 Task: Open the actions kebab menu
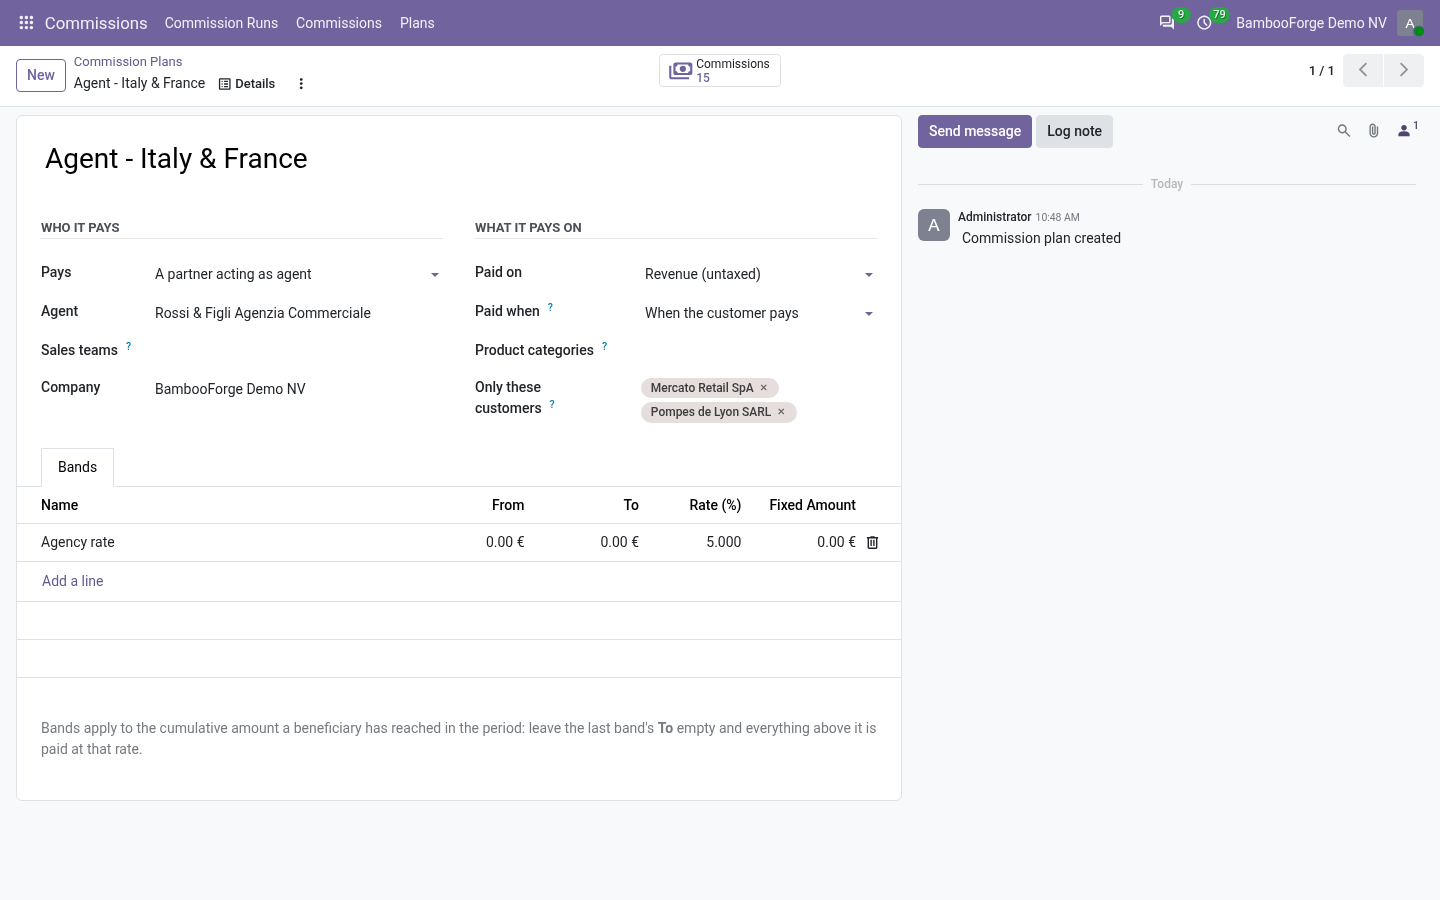301,84
